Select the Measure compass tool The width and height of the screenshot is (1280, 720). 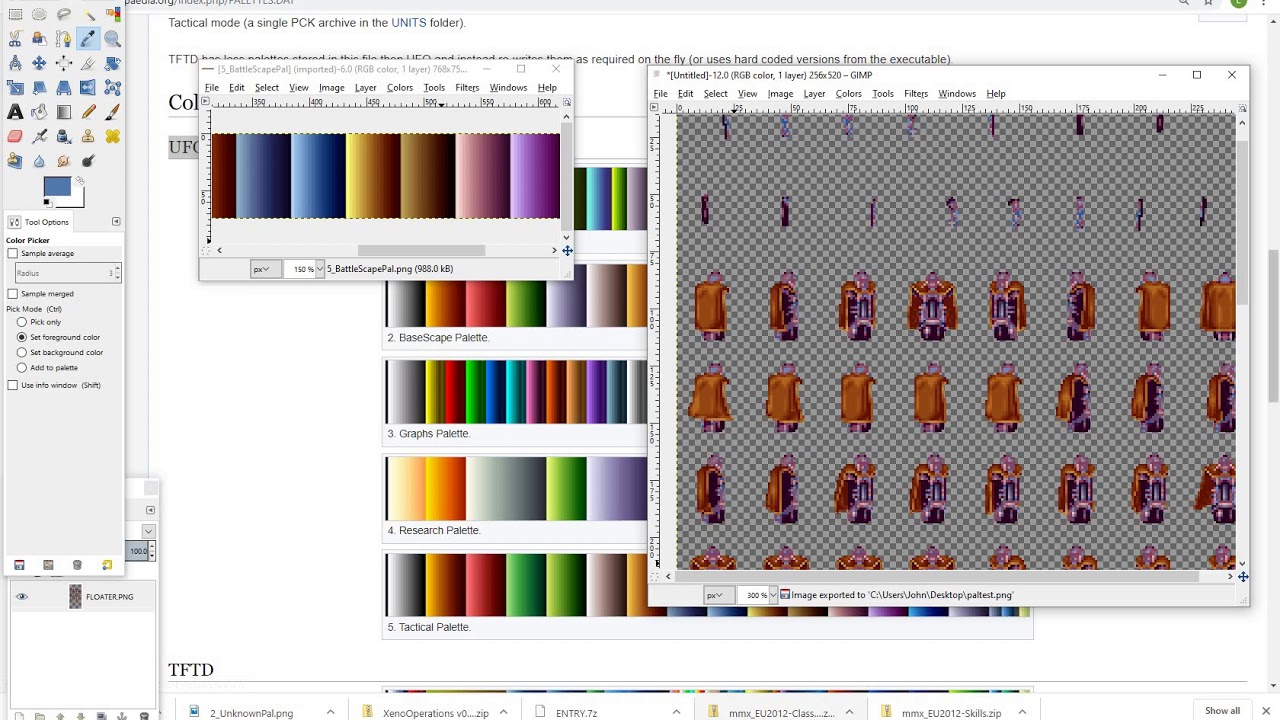coord(15,63)
